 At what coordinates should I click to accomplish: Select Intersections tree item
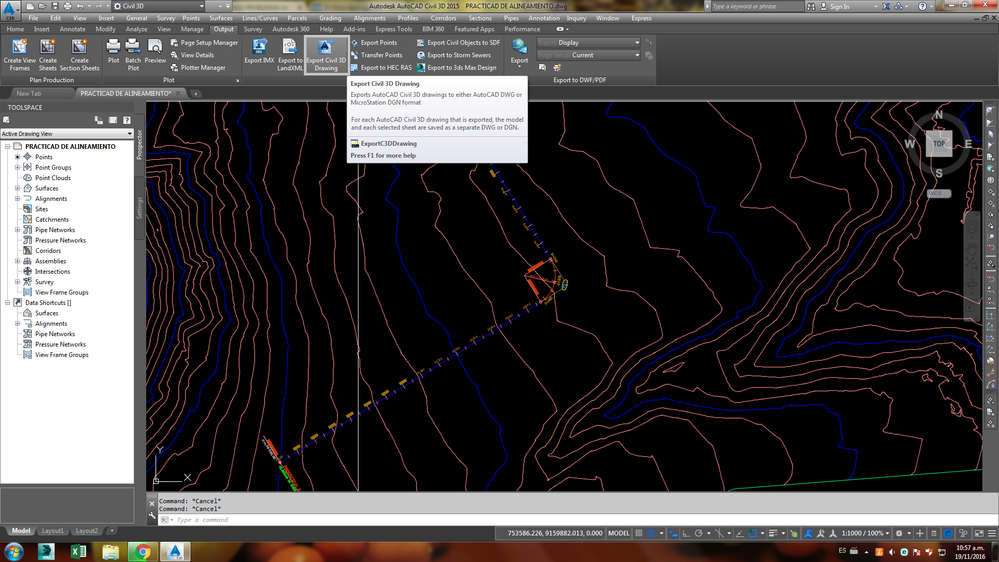pyautogui.click(x=52, y=271)
